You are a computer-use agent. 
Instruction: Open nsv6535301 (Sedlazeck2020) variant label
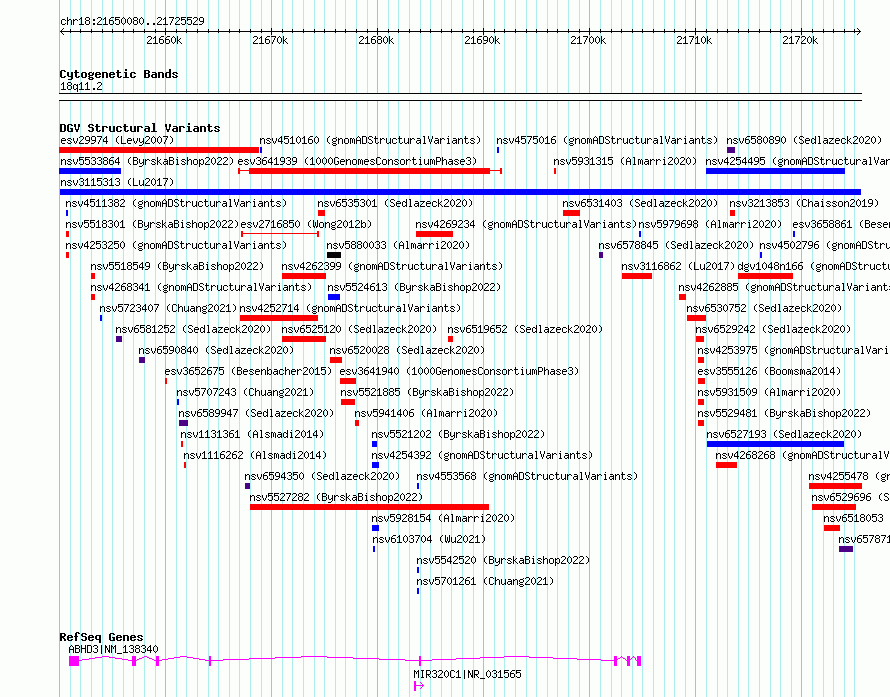pyautogui.click(x=395, y=203)
